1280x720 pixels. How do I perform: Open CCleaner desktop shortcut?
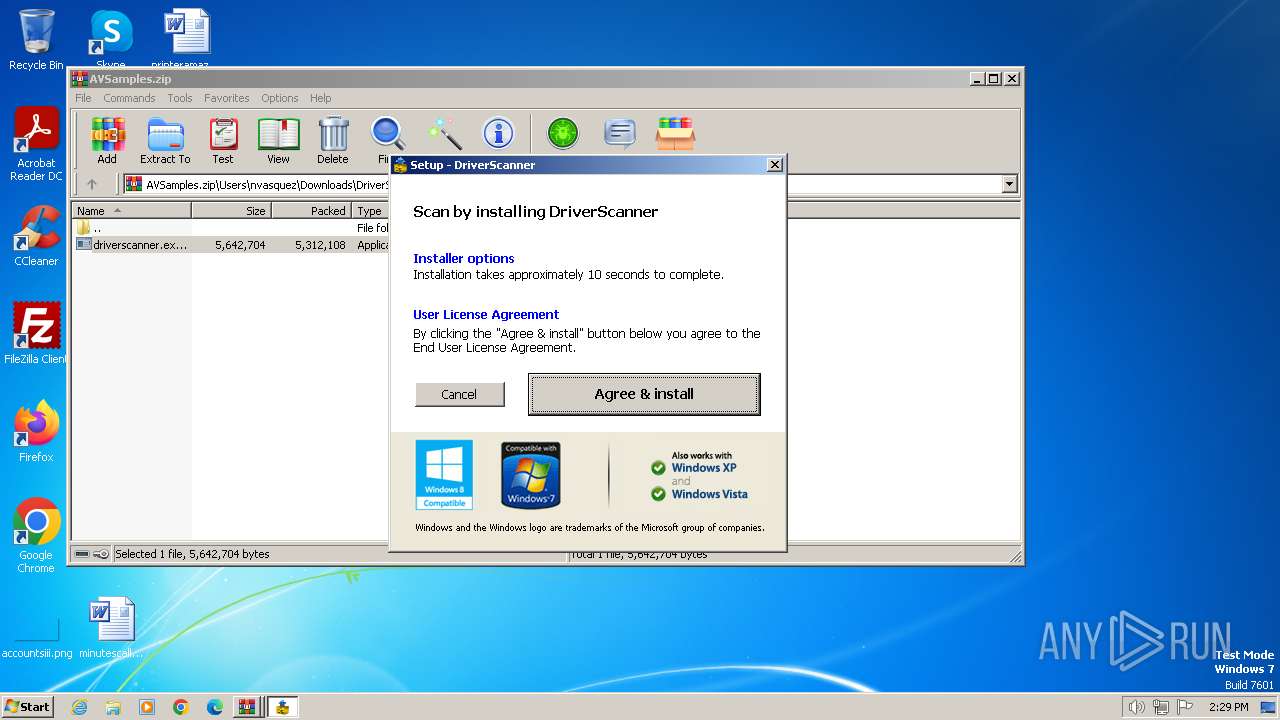coord(36,236)
